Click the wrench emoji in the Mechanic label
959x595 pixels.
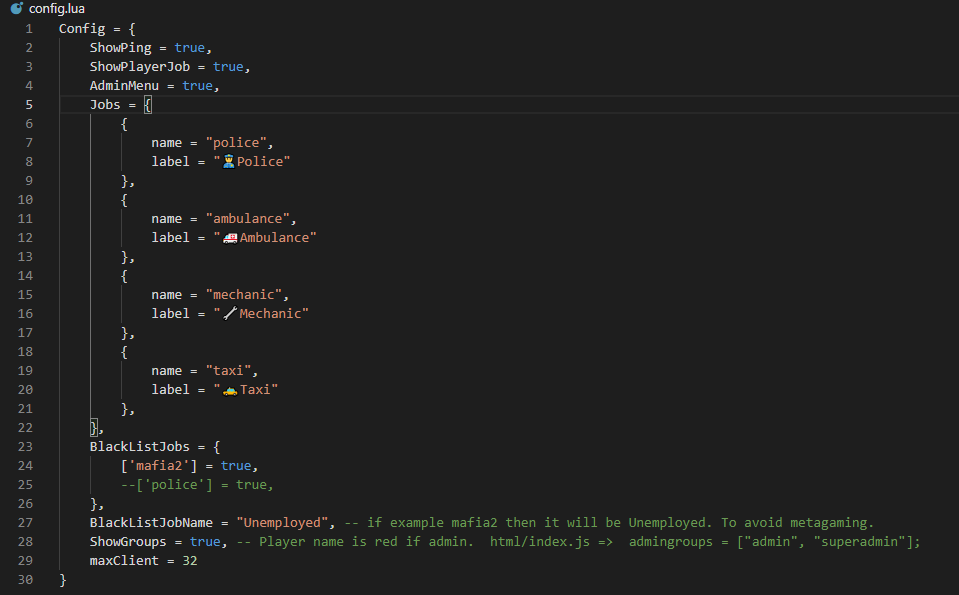coord(230,314)
